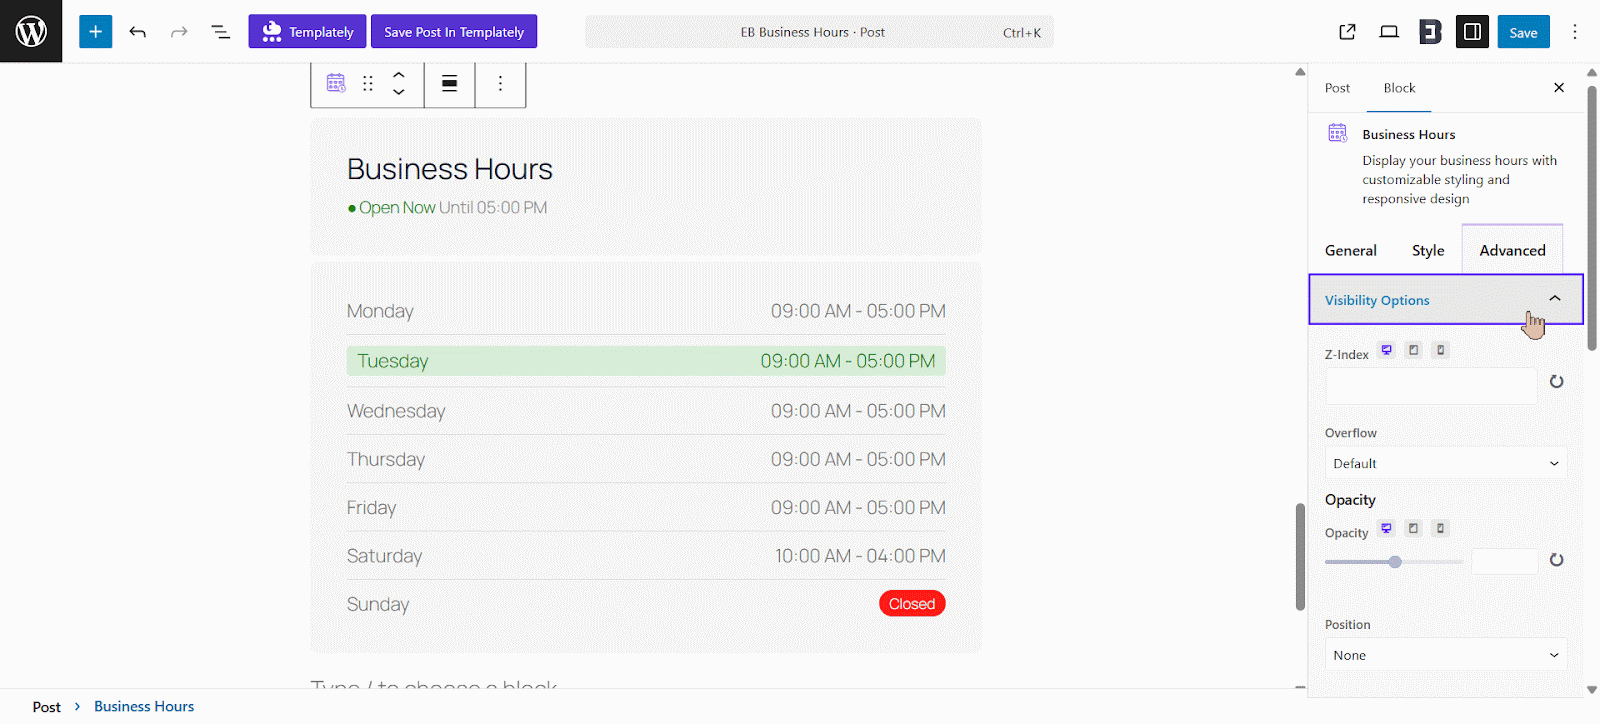1600x724 pixels.
Task: Click the Z-Index input field
Action: tap(1431, 385)
